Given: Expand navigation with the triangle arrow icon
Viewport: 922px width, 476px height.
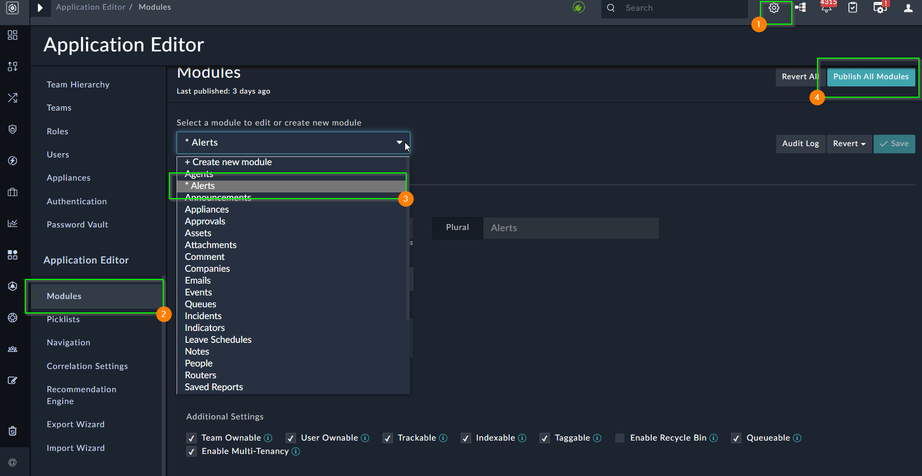Looking at the screenshot, I should pos(40,8).
